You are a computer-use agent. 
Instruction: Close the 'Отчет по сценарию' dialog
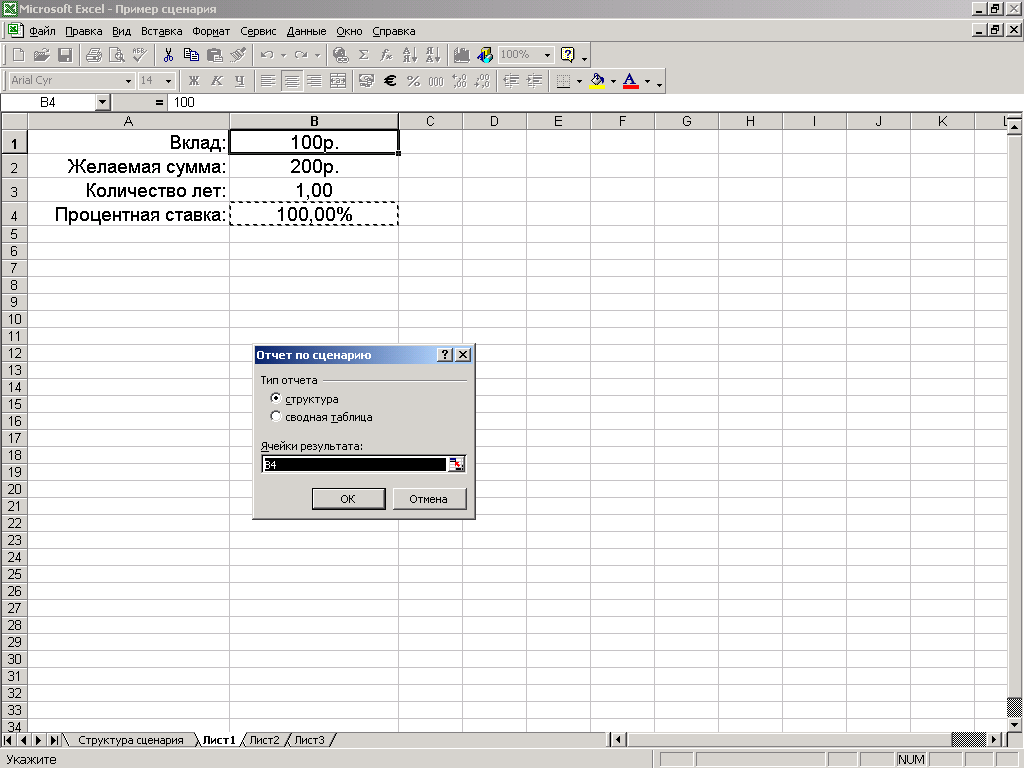(x=463, y=355)
